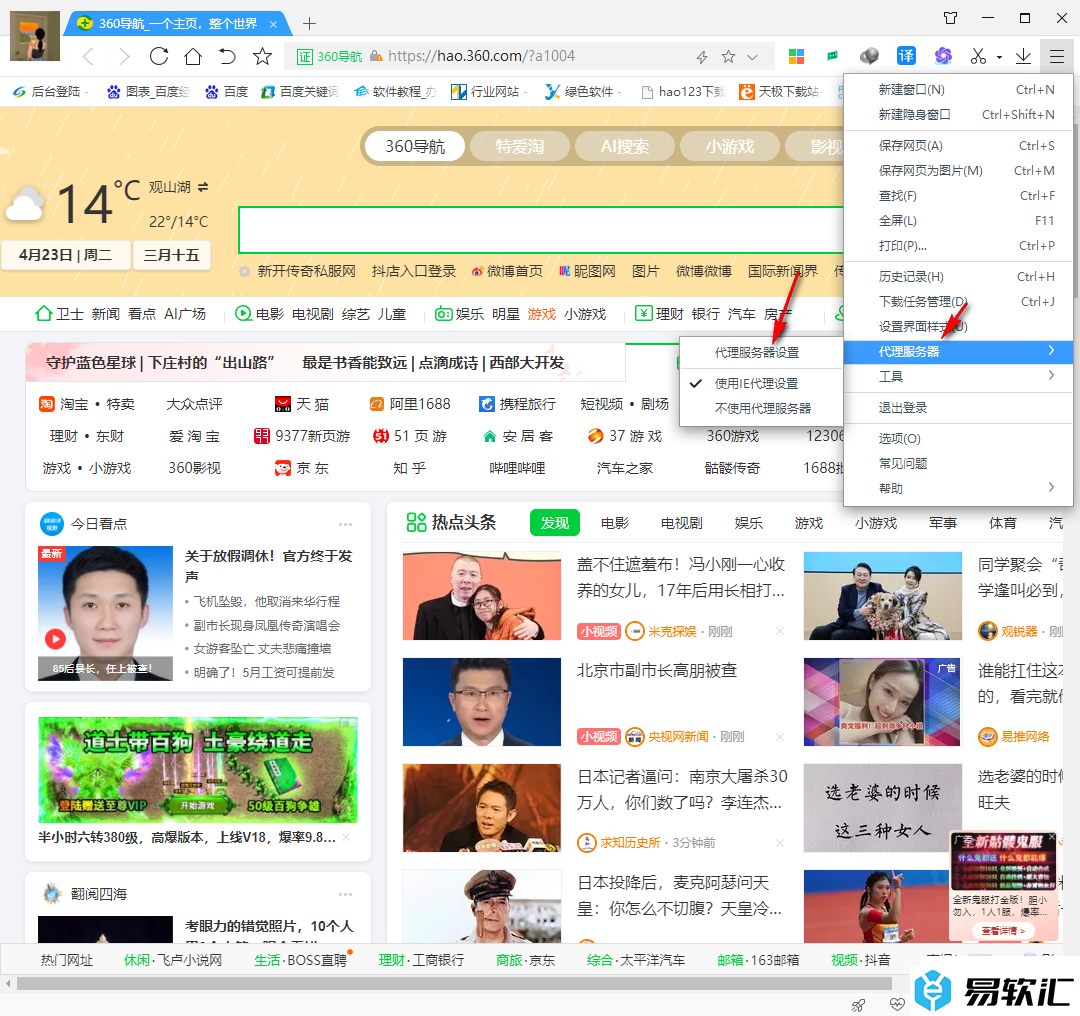Click the gray globe extension icon
This screenshot has width=1080, height=1016.
tap(869, 56)
